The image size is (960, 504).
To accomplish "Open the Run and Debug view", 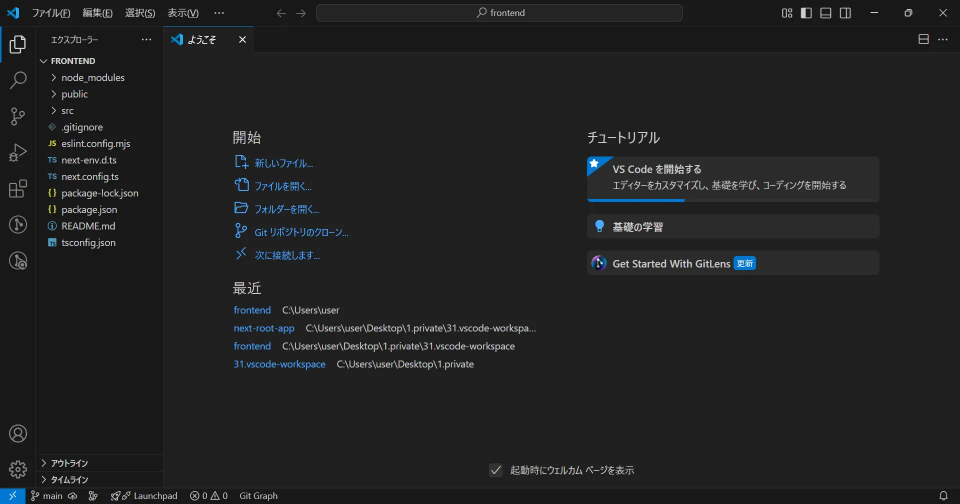I will click(x=18, y=152).
